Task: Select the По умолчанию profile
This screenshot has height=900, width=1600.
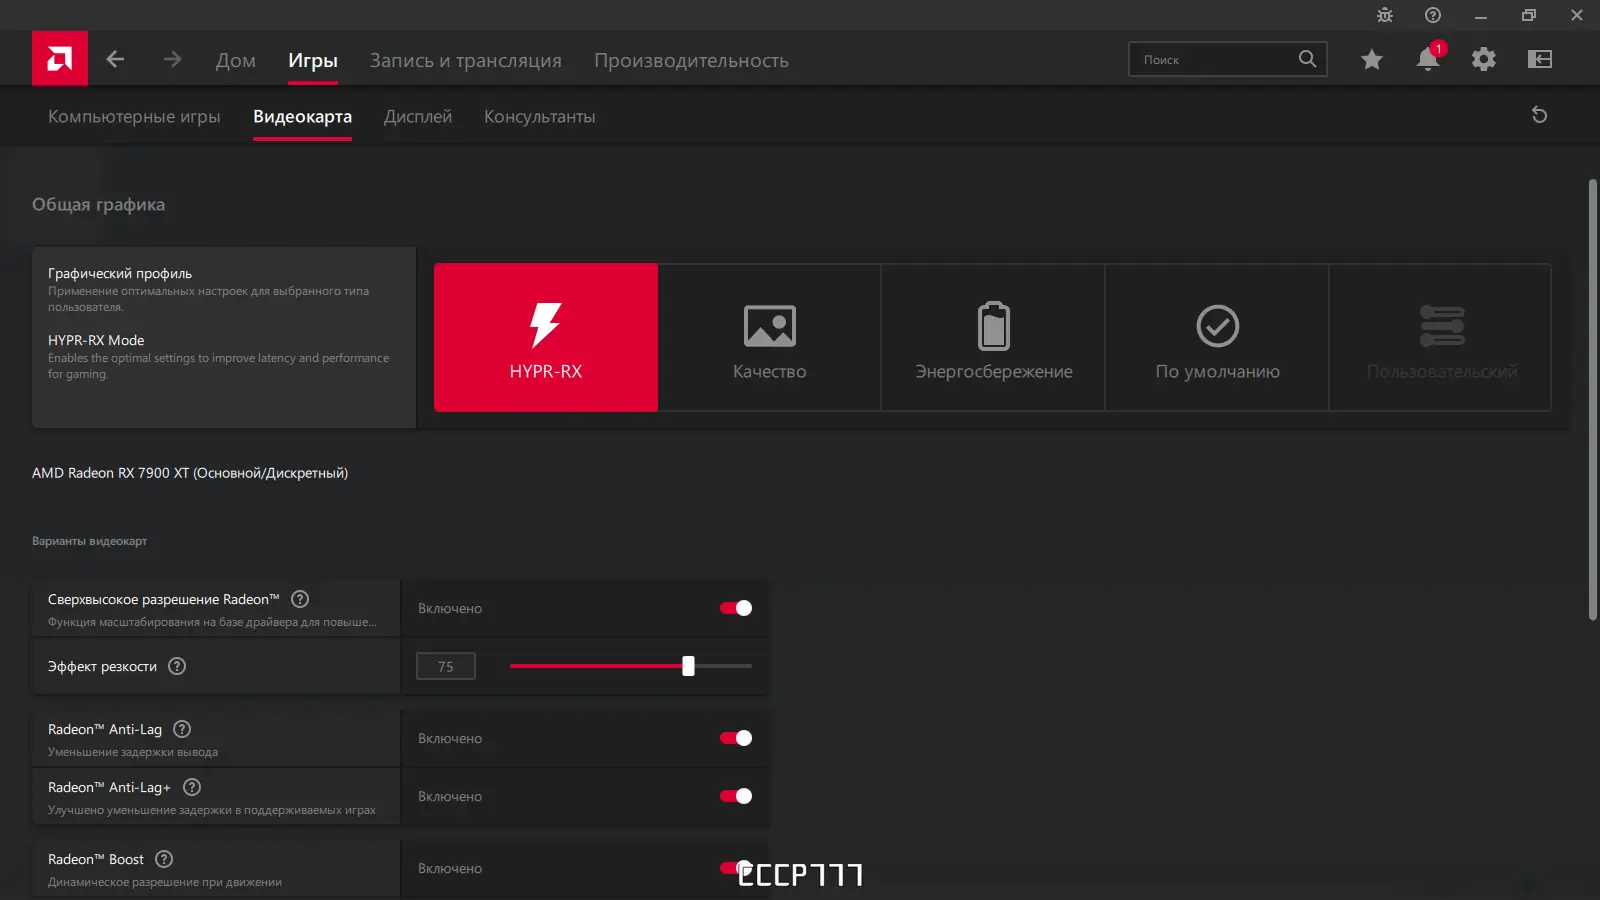Action: tap(1216, 338)
